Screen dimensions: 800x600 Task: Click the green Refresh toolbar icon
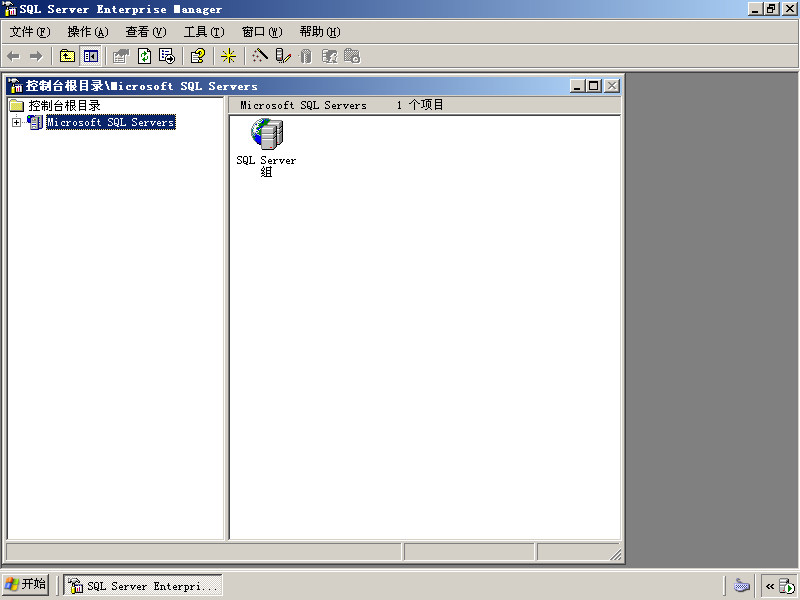144,56
